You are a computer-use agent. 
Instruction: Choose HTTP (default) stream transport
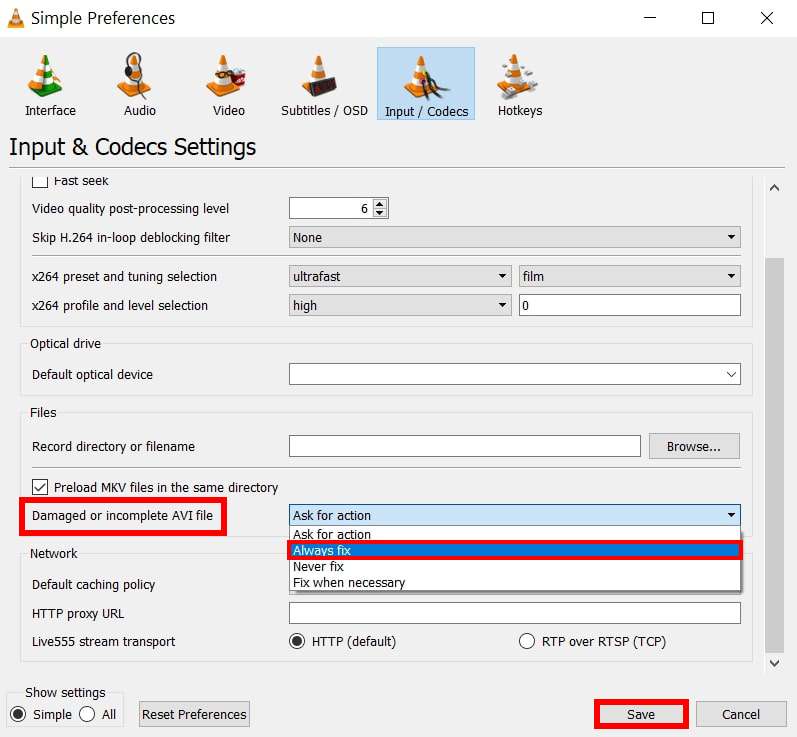[297, 641]
